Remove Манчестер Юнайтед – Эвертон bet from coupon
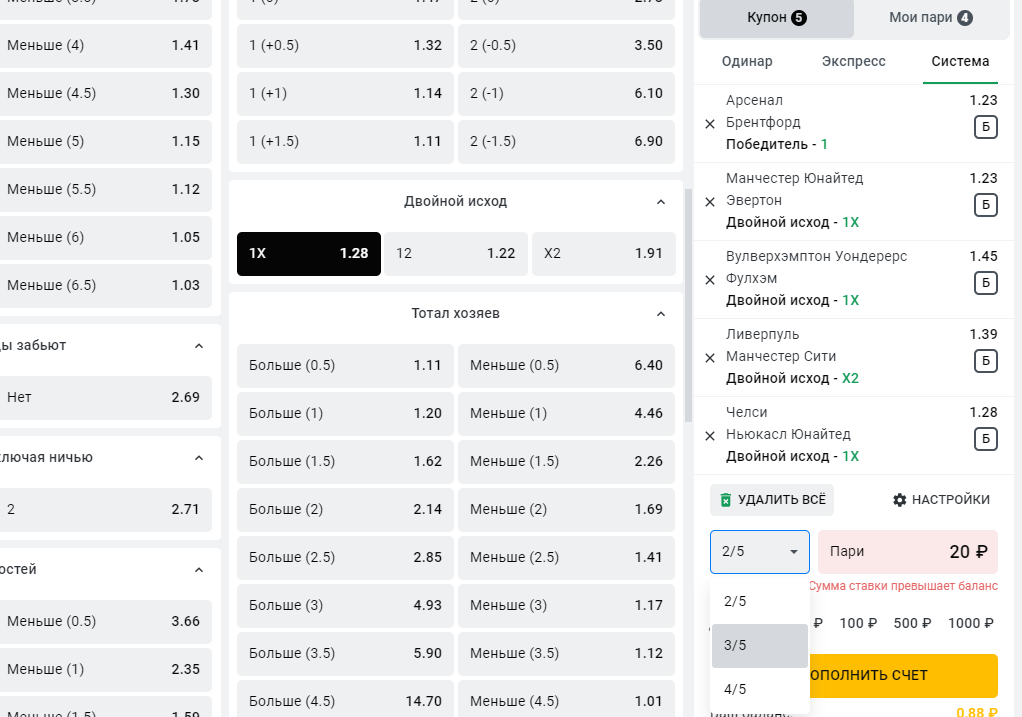This screenshot has width=1022, height=717. 710,202
